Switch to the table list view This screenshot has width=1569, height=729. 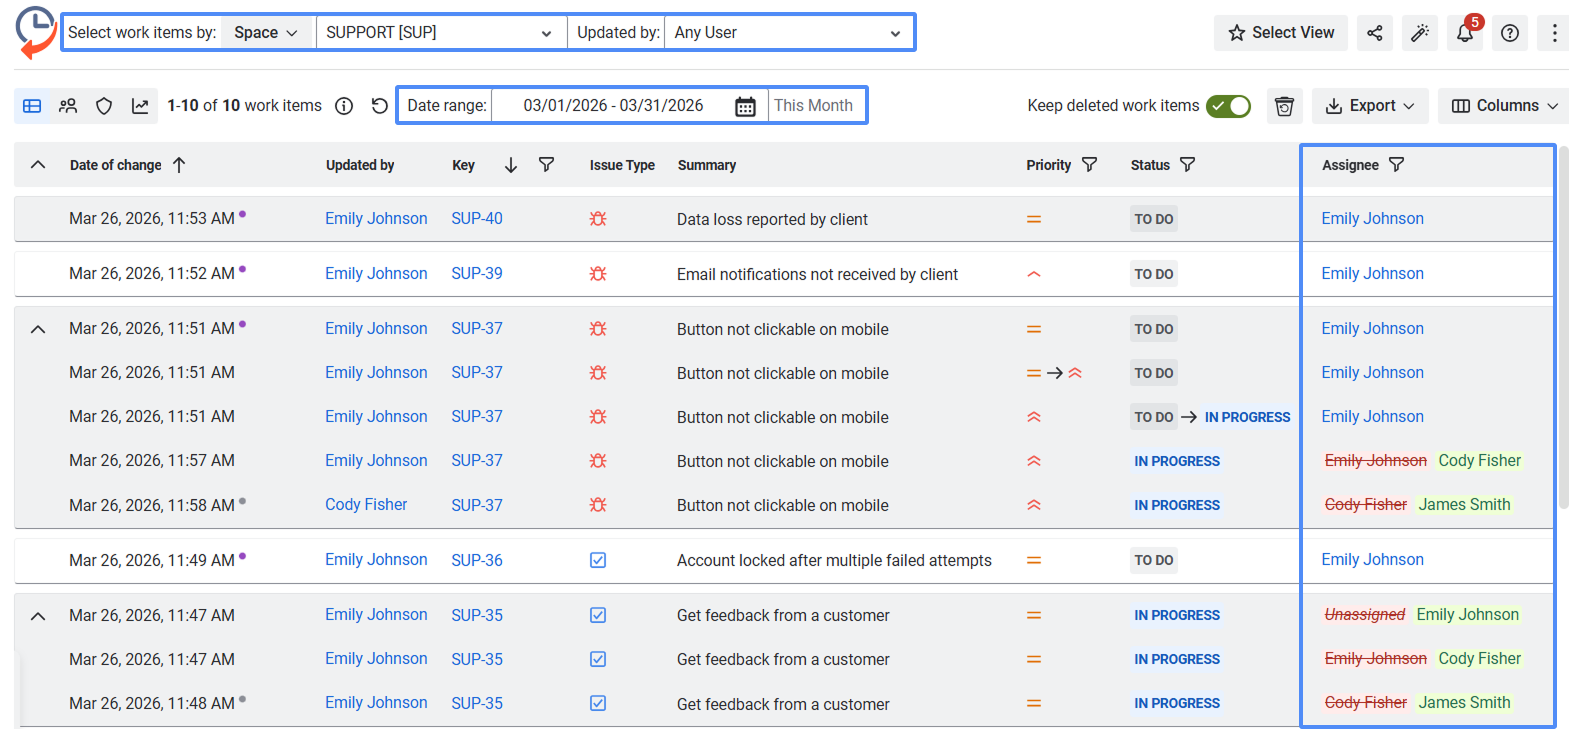click(32, 106)
